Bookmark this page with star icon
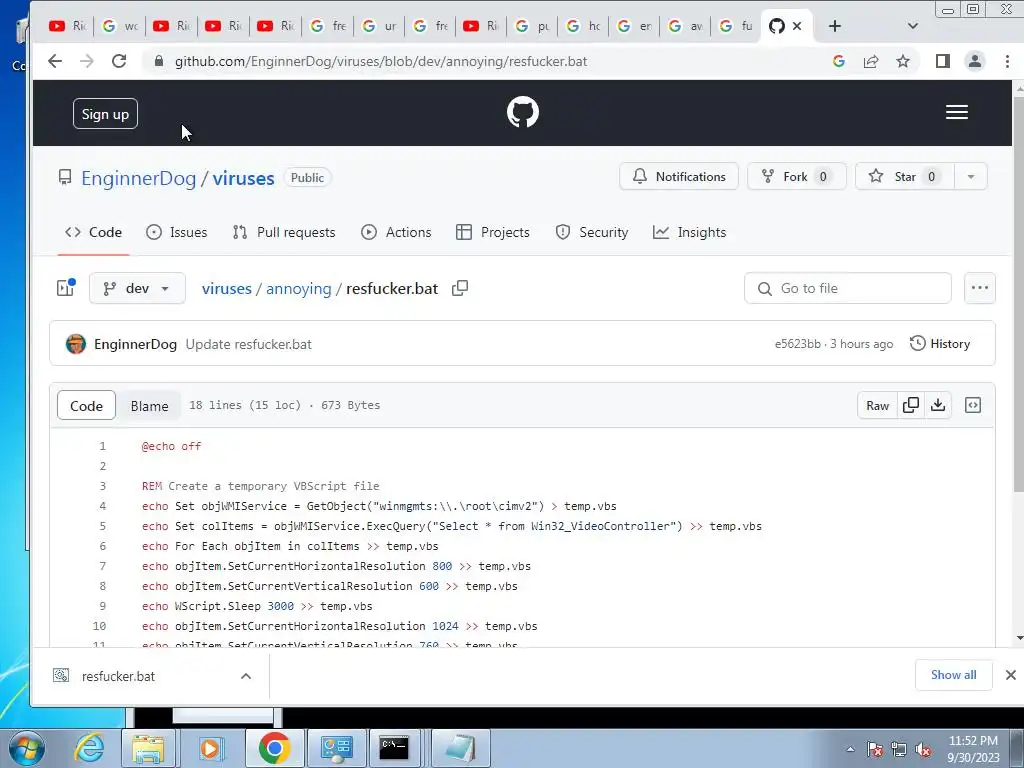Screen dimensions: 1024x768 pos(903,61)
